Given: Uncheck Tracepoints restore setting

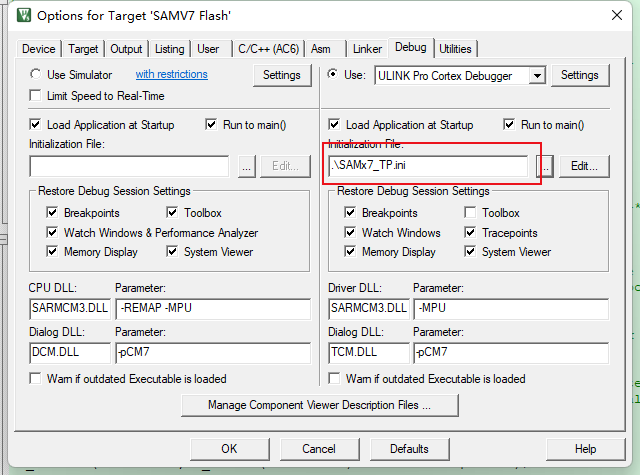Looking at the screenshot, I should coord(472,233).
